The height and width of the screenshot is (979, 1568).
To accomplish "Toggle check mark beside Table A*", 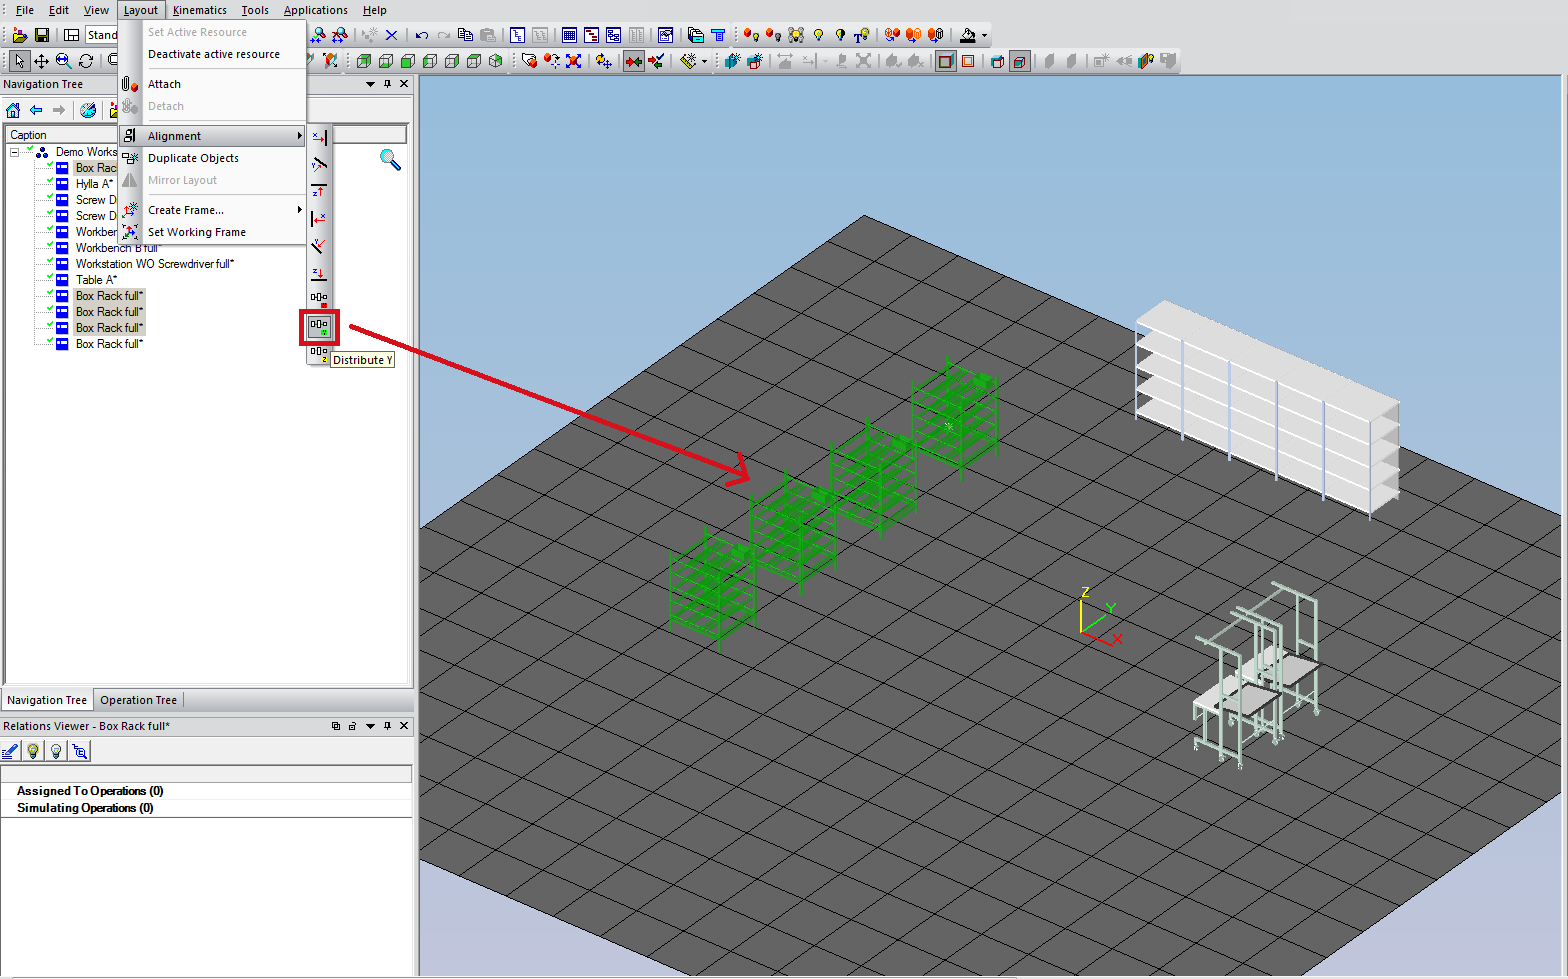I will (x=50, y=277).
